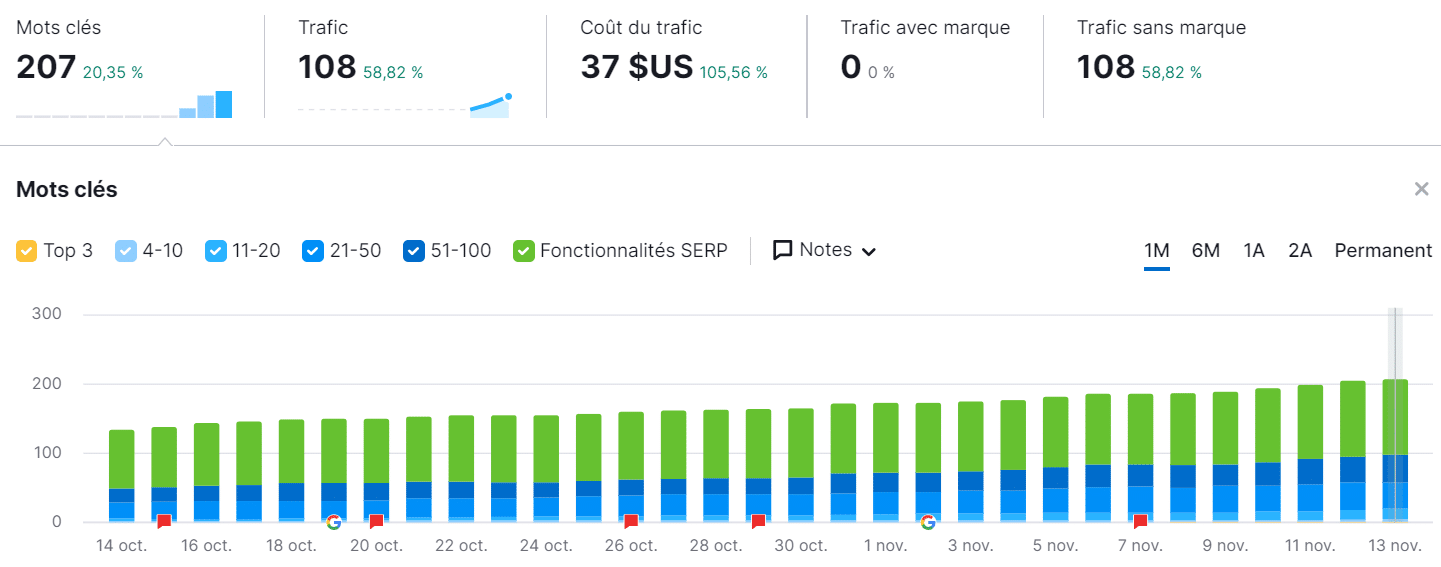
Task: Click the 5 nov. stacked bar
Action: 1056,460
